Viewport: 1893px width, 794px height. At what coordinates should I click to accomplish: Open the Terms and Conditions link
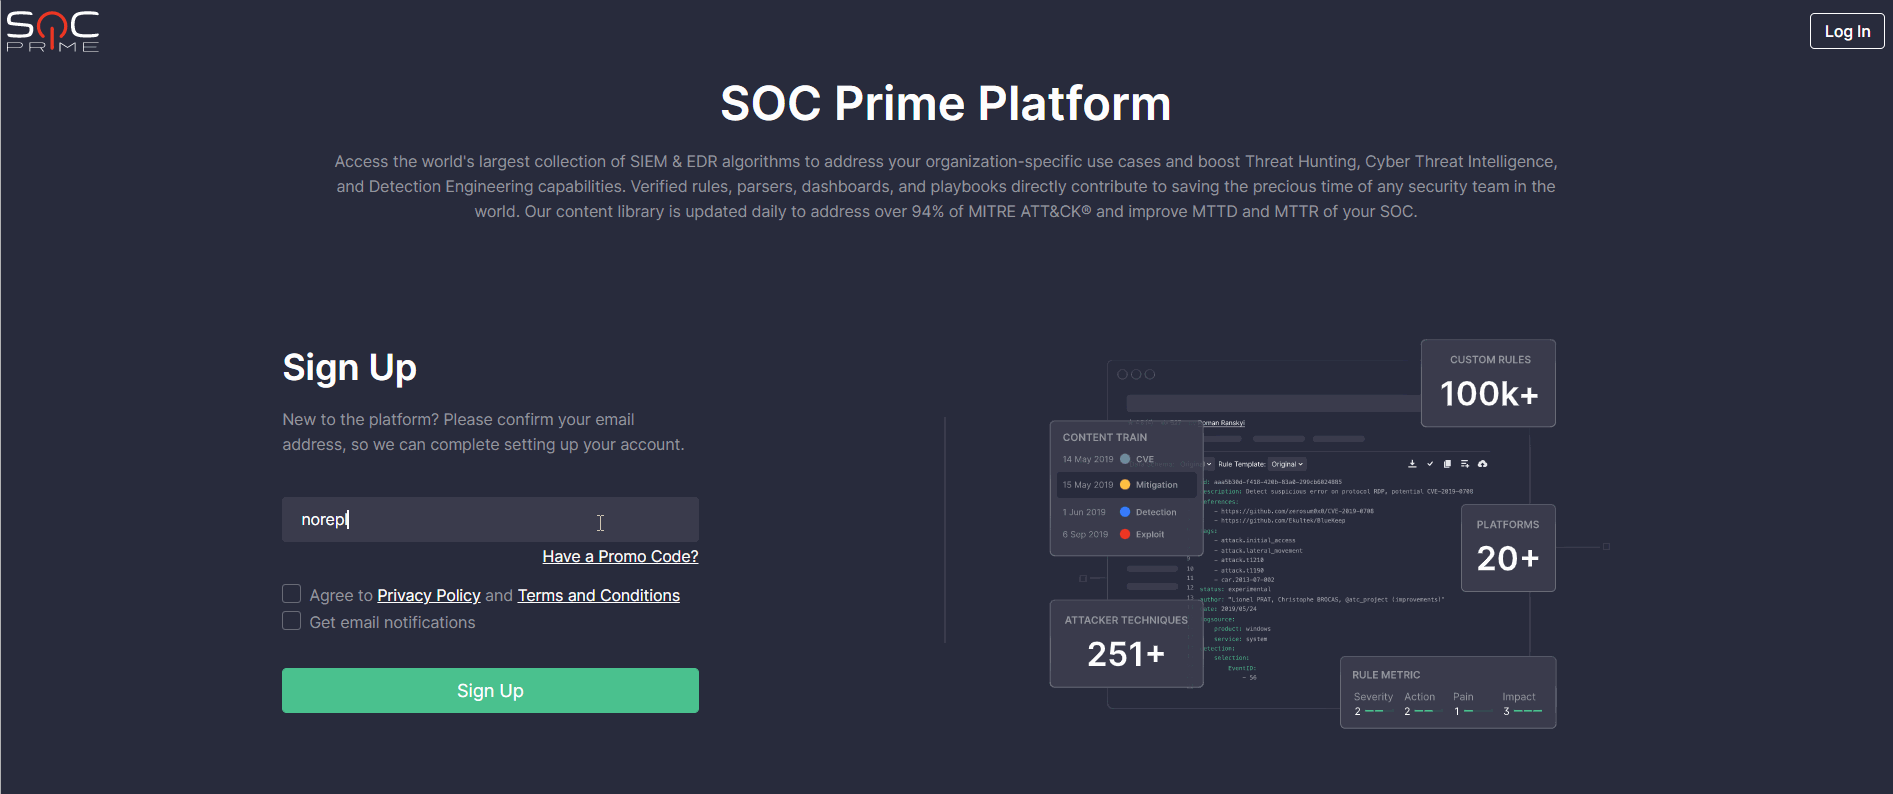pyautogui.click(x=598, y=595)
